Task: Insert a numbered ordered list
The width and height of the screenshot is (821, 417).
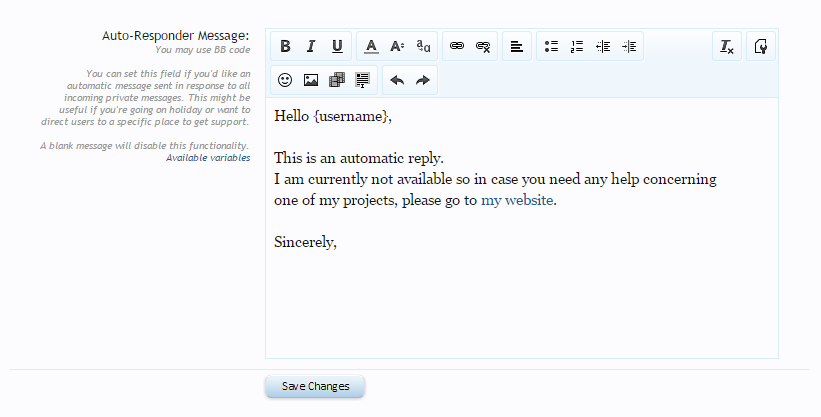Action: pyautogui.click(x=577, y=46)
